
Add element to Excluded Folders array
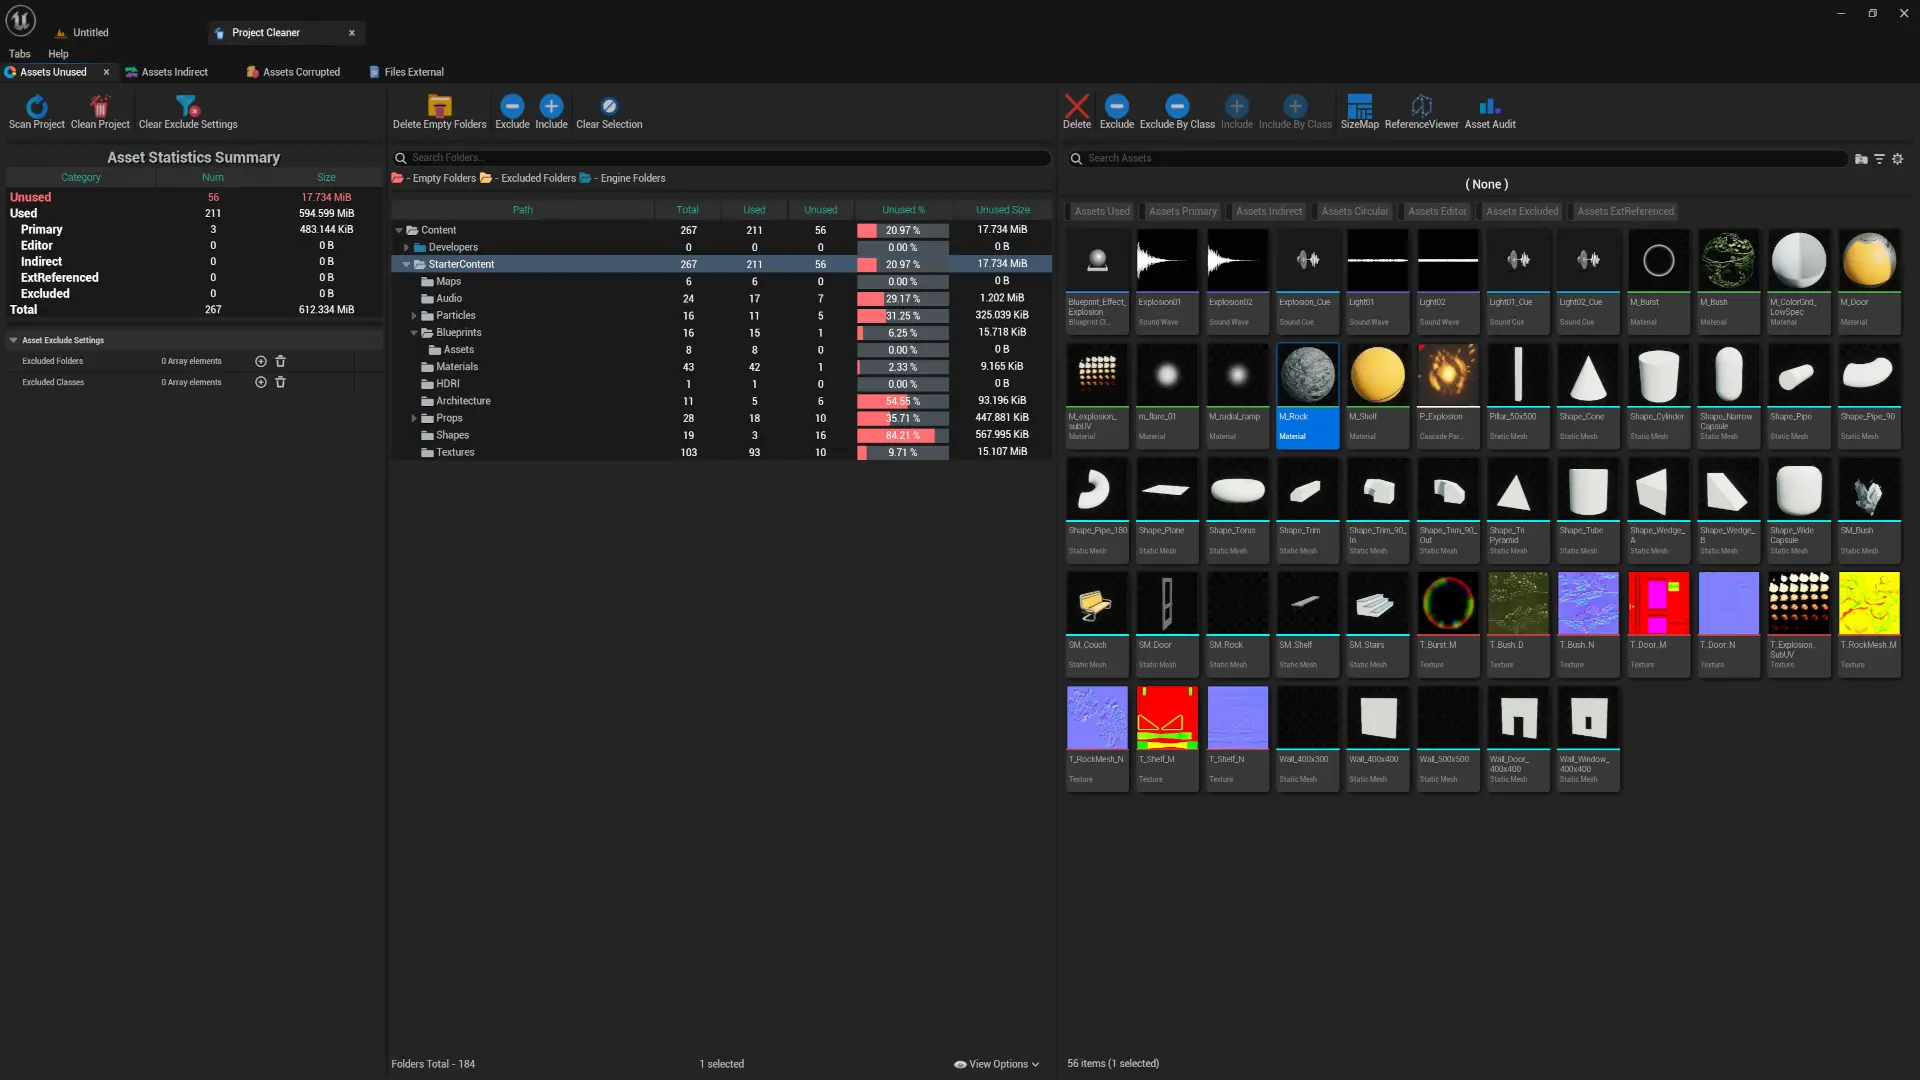click(x=261, y=362)
